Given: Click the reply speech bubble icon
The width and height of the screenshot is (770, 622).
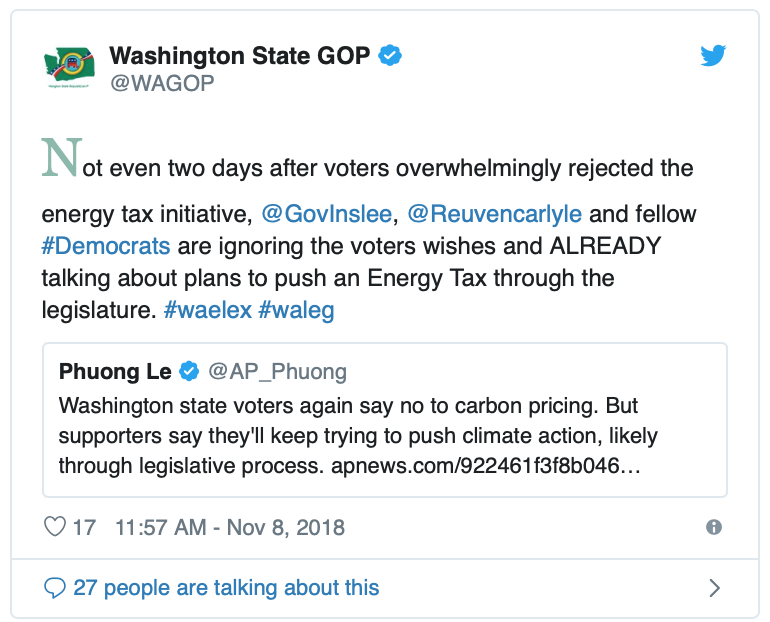Looking at the screenshot, I should [x=55, y=588].
